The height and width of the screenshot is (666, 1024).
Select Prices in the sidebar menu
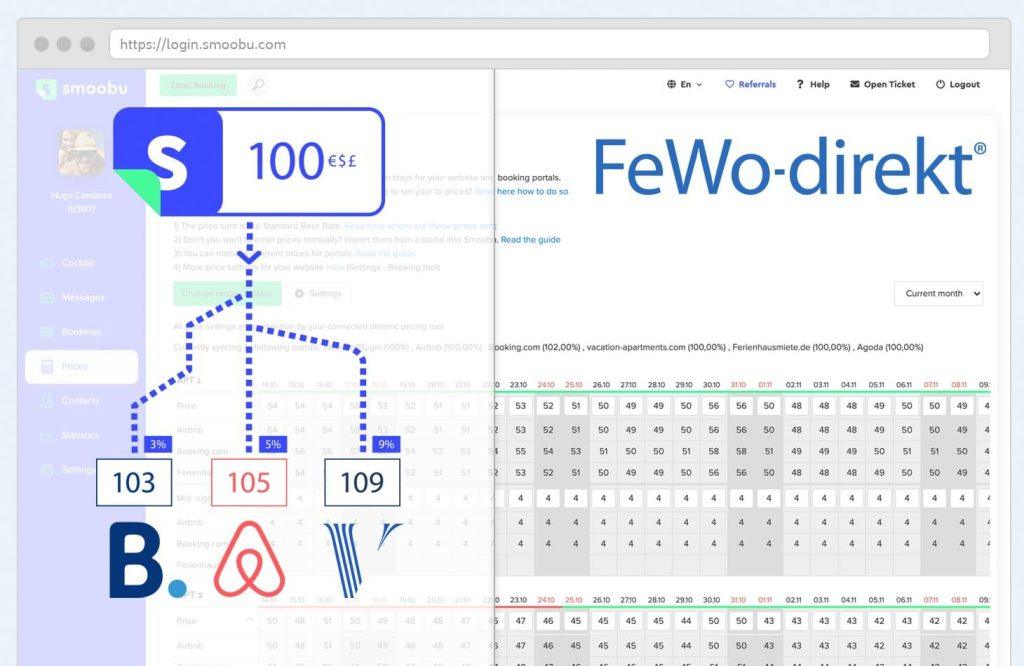click(x=82, y=366)
